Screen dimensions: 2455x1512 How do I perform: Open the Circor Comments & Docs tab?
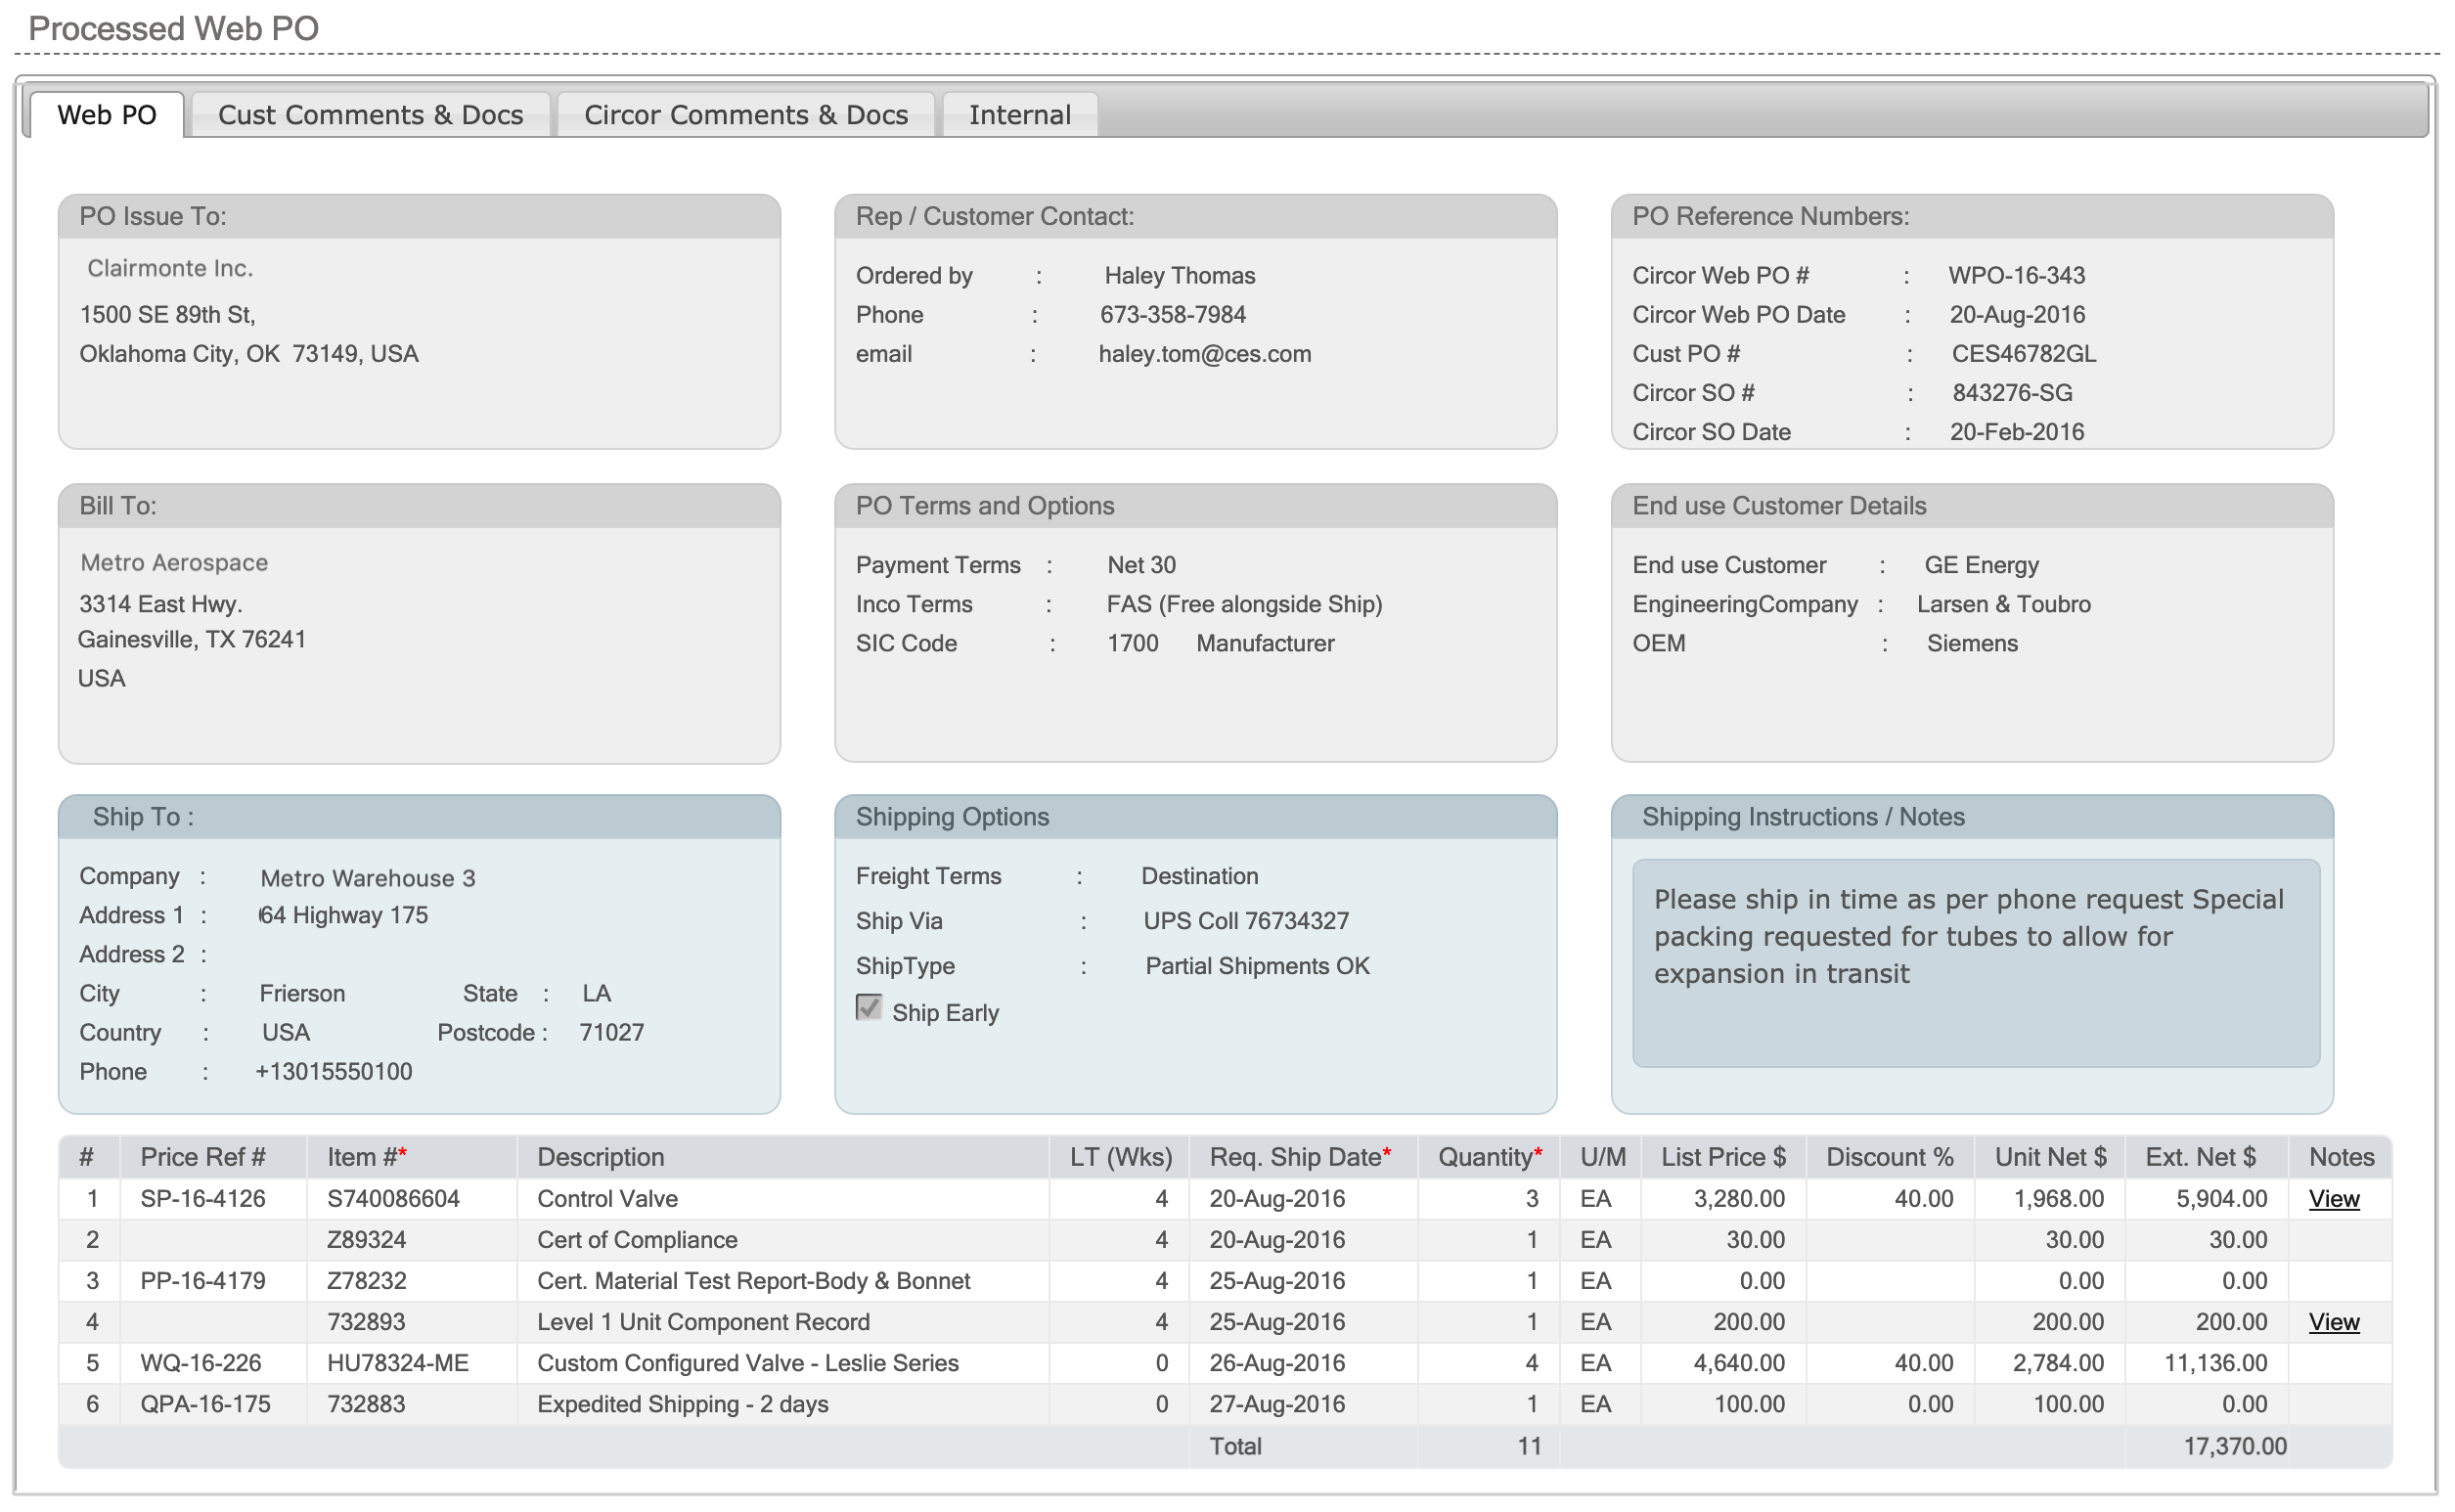(x=746, y=115)
